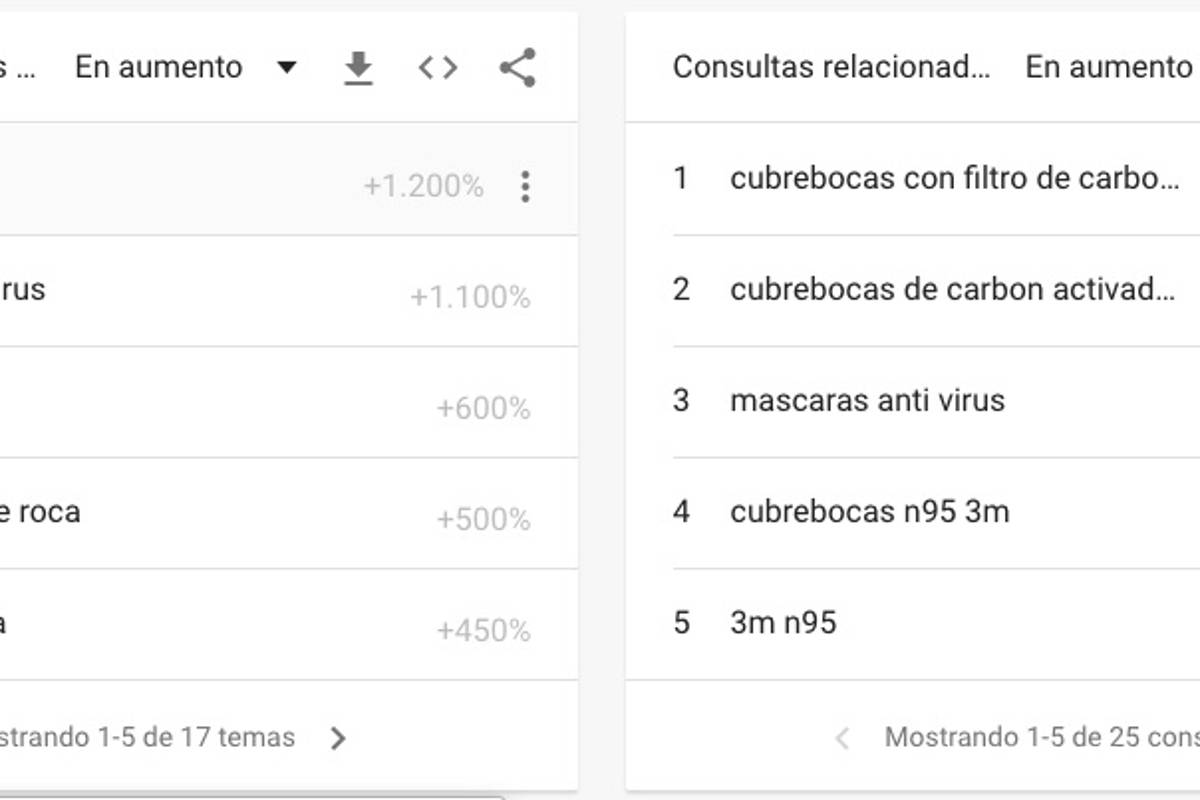Share the trending topics panel
This screenshot has height=800, width=1200.
pyautogui.click(x=516, y=67)
